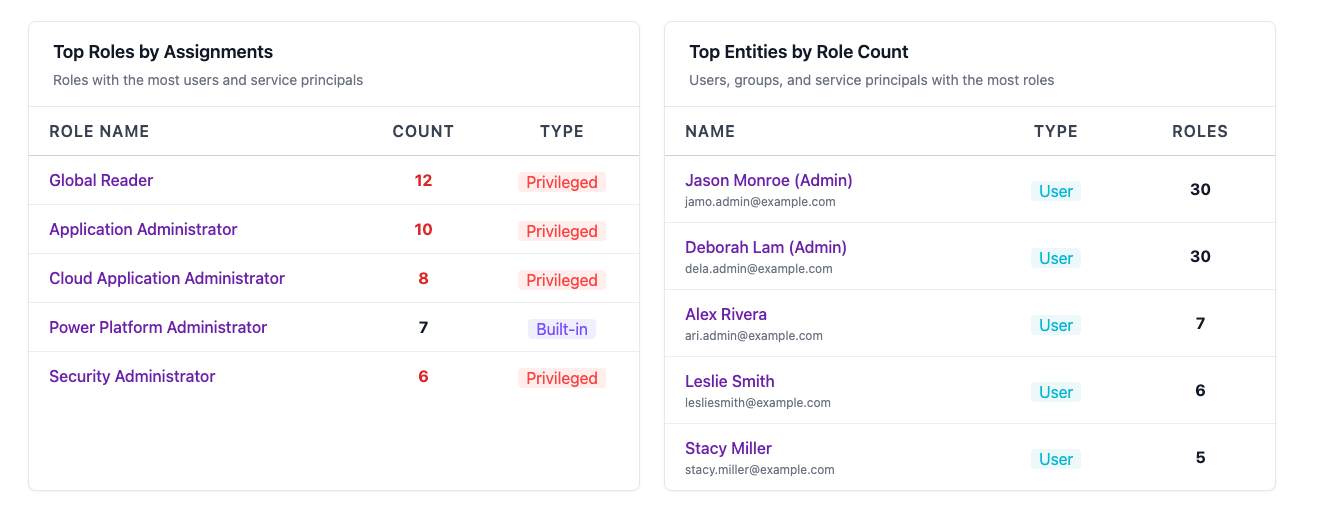
Task: Click the Alex Rivera name link
Action: 726,315
